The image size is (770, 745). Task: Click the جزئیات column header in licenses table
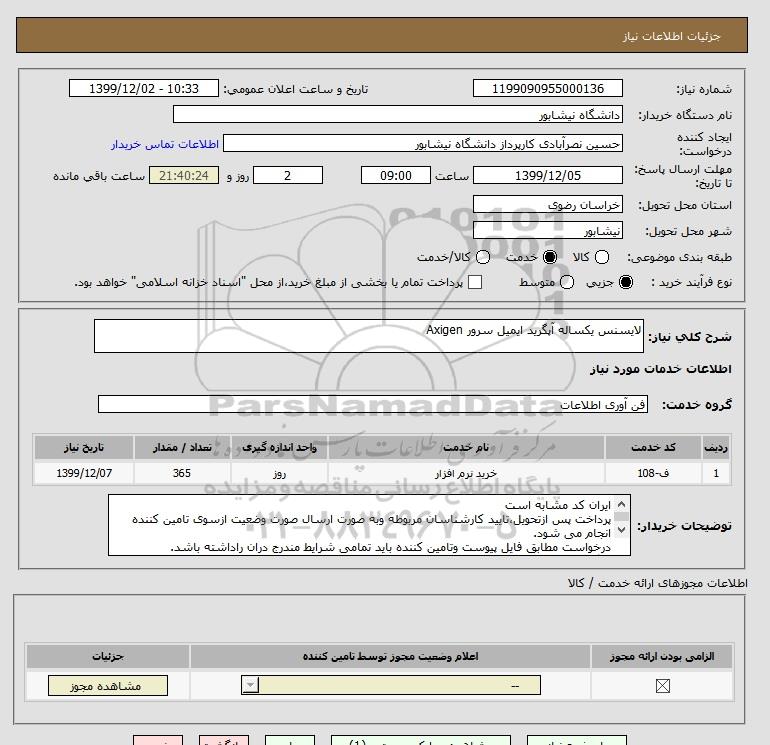pos(108,656)
